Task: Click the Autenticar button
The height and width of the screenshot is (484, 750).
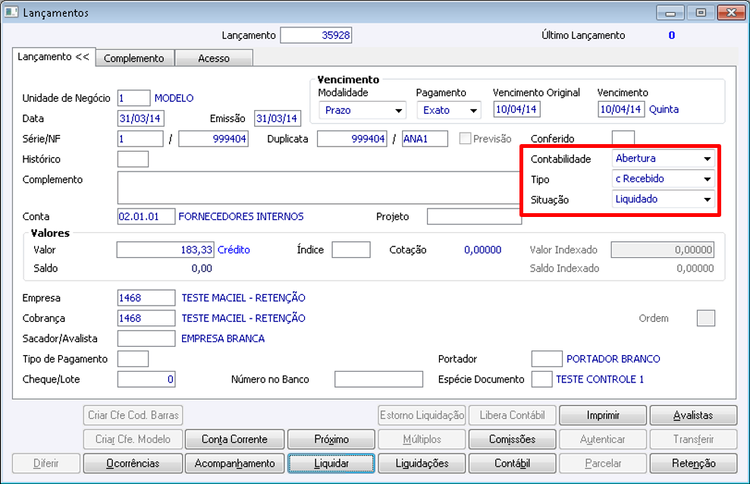Action: click(x=603, y=439)
